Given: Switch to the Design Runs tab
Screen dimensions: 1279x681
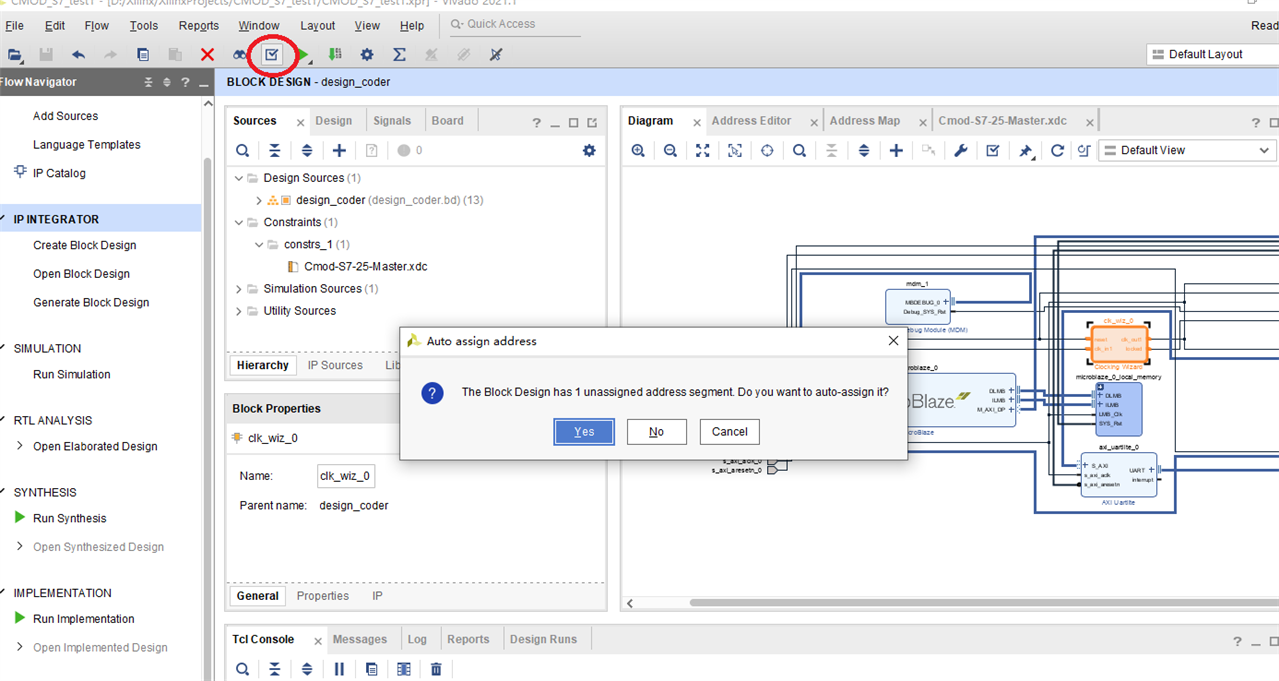Looking at the screenshot, I should (543, 639).
